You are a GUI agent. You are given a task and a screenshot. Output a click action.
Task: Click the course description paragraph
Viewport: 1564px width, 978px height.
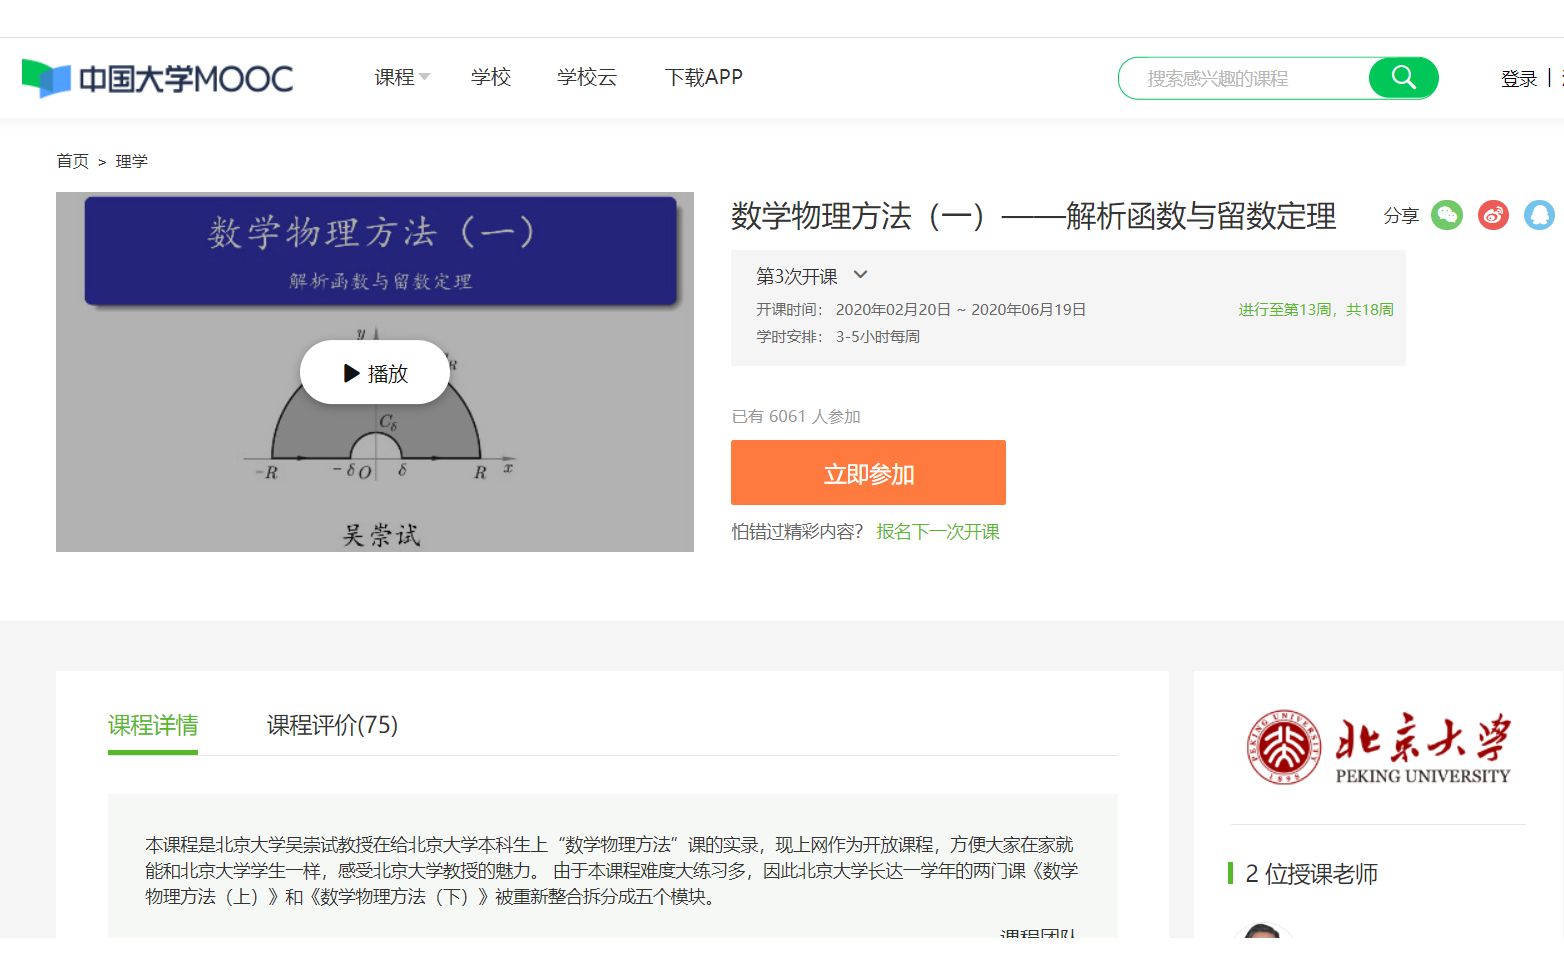pyautogui.click(x=612, y=871)
